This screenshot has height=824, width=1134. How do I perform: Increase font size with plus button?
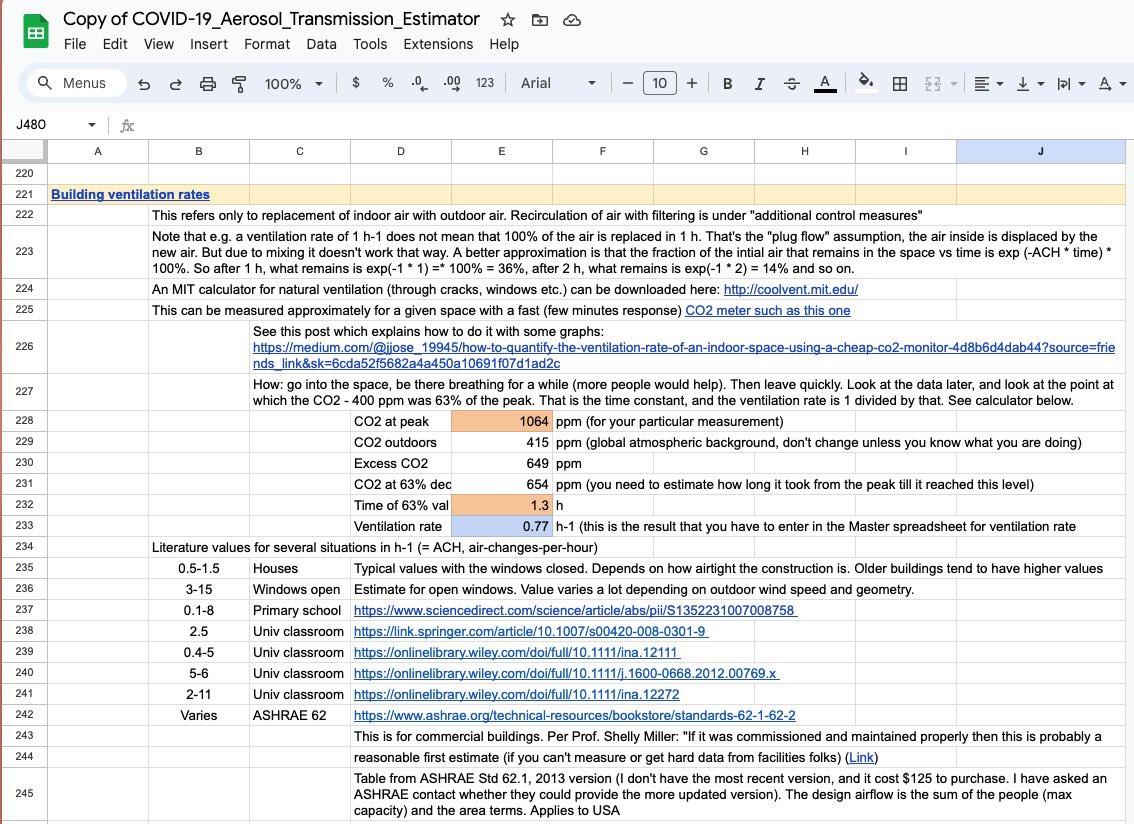(692, 83)
